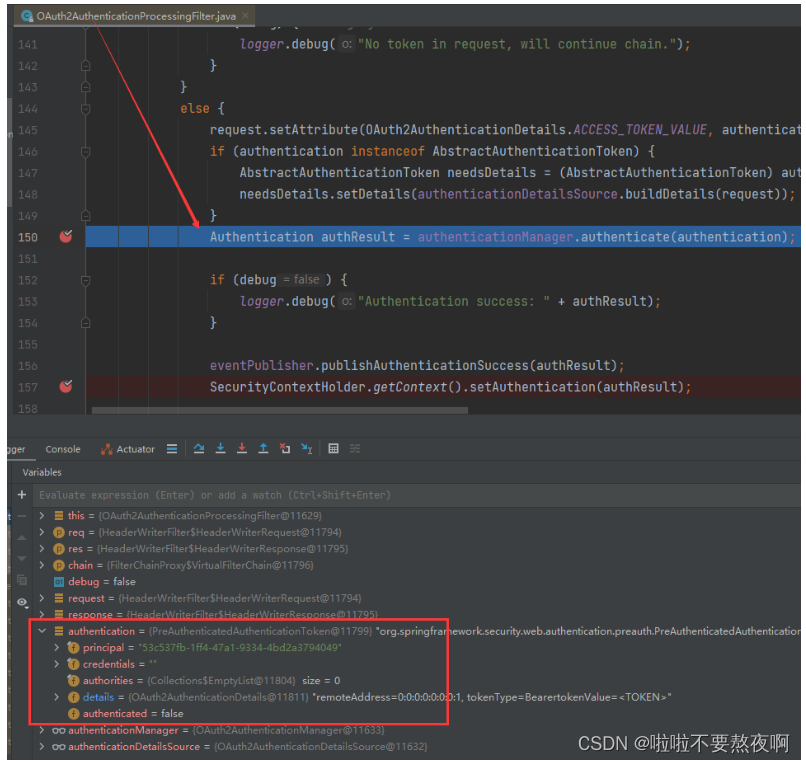Click the plus icon to add a watch
806x764 pixels.
click(21, 495)
